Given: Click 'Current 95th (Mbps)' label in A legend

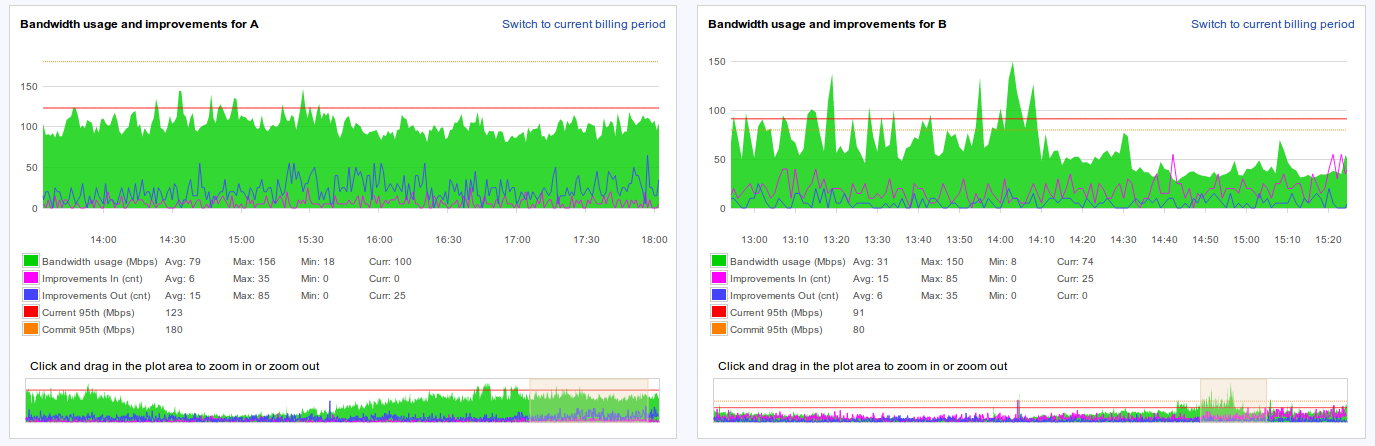Looking at the screenshot, I should [89, 313].
